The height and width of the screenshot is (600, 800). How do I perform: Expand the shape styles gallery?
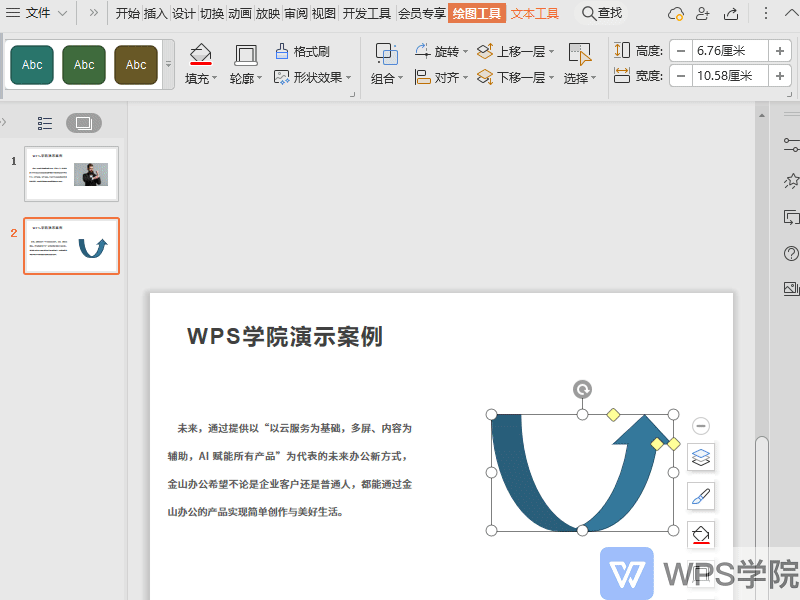pyautogui.click(x=168, y=65)
